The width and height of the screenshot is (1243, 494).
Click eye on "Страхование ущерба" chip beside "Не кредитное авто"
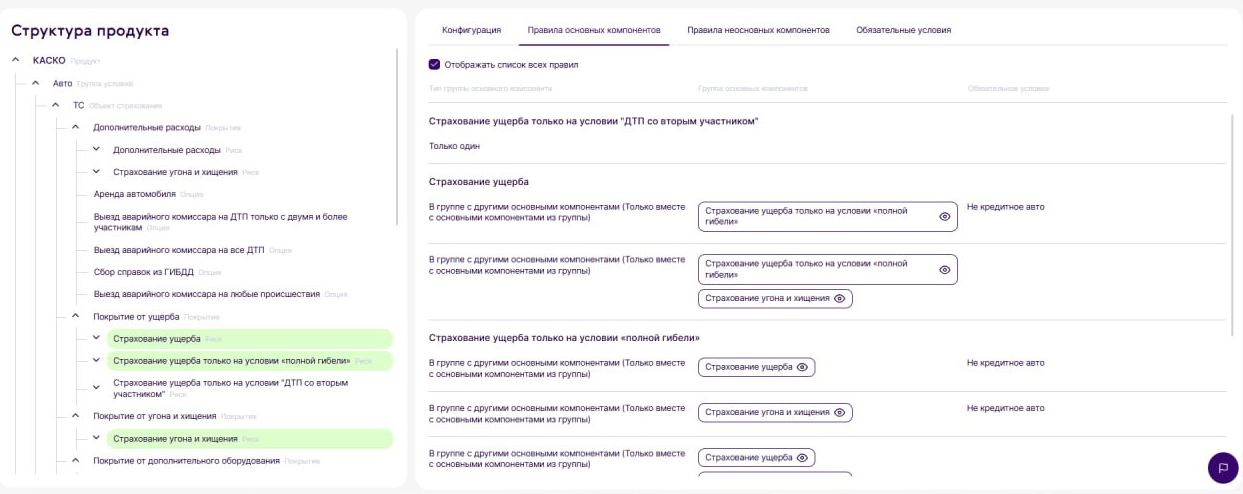802,367
